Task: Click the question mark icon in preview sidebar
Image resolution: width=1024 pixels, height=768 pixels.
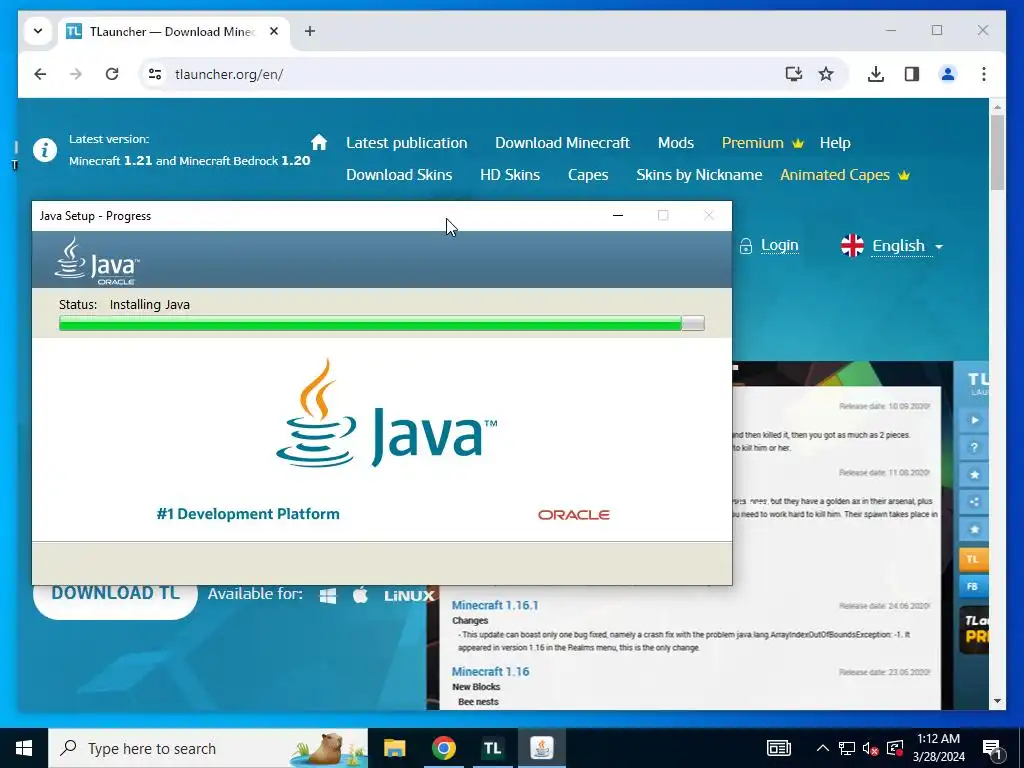Action: click(974, 447)
